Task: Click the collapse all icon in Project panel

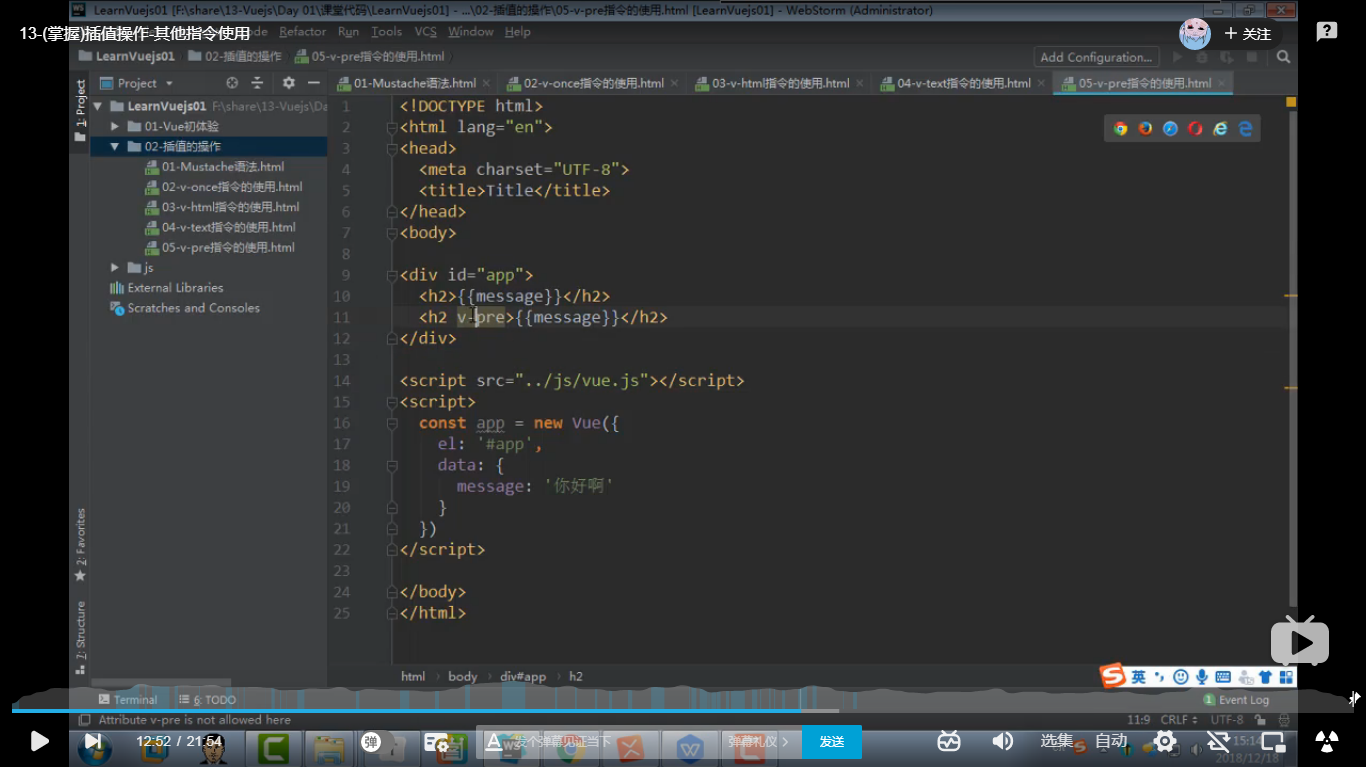Action: tap(257, 83)
